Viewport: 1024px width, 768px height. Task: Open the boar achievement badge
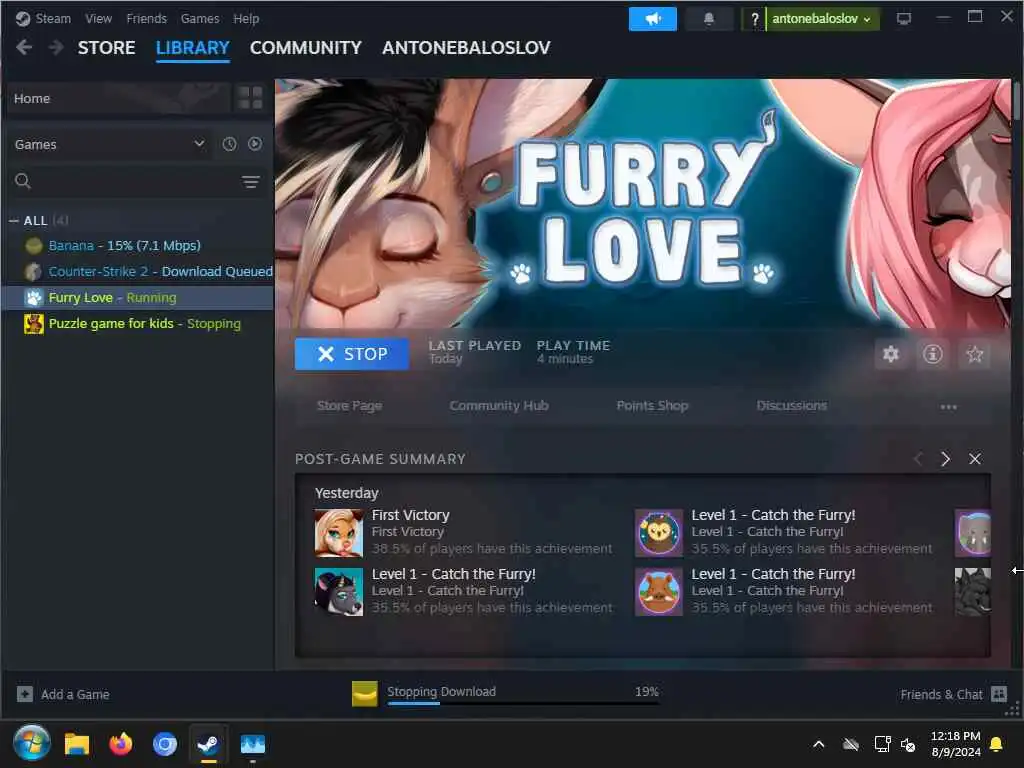[659, 592]
